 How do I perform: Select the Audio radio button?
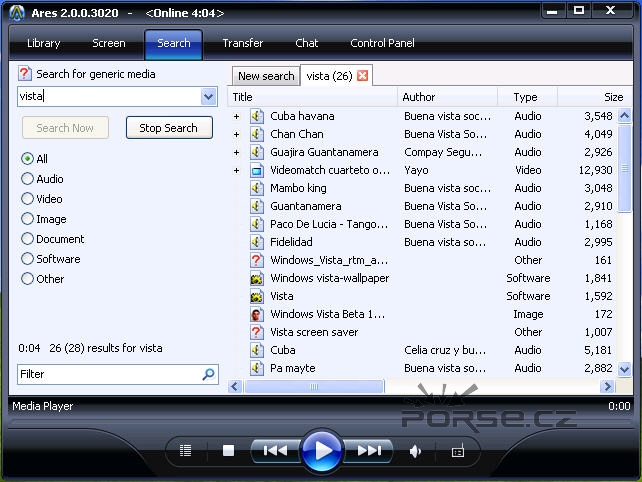[28, 179]
